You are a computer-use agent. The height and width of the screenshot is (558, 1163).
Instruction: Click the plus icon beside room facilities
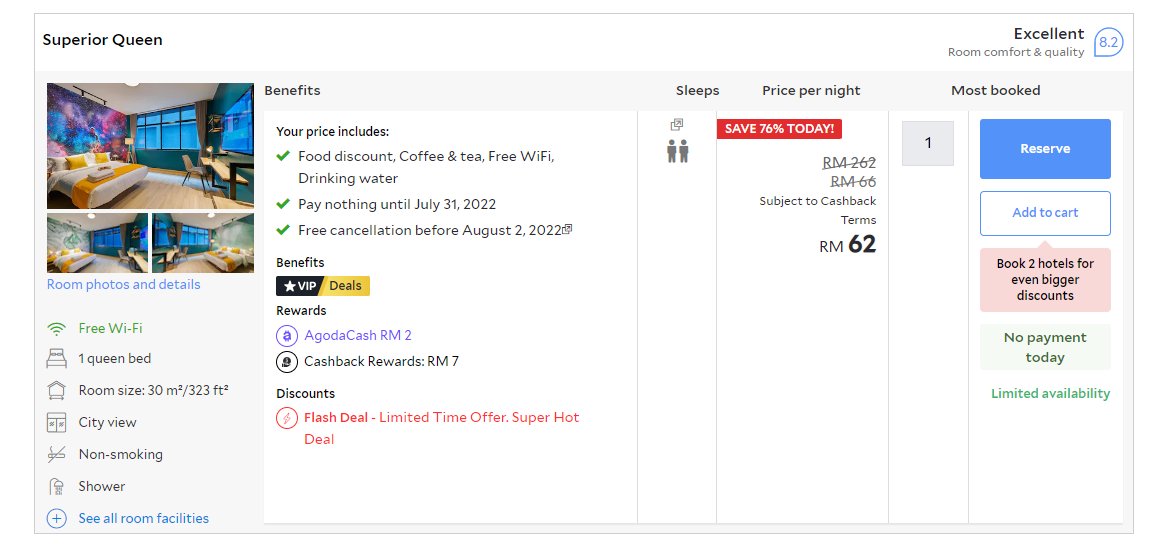tap(56, 519)
